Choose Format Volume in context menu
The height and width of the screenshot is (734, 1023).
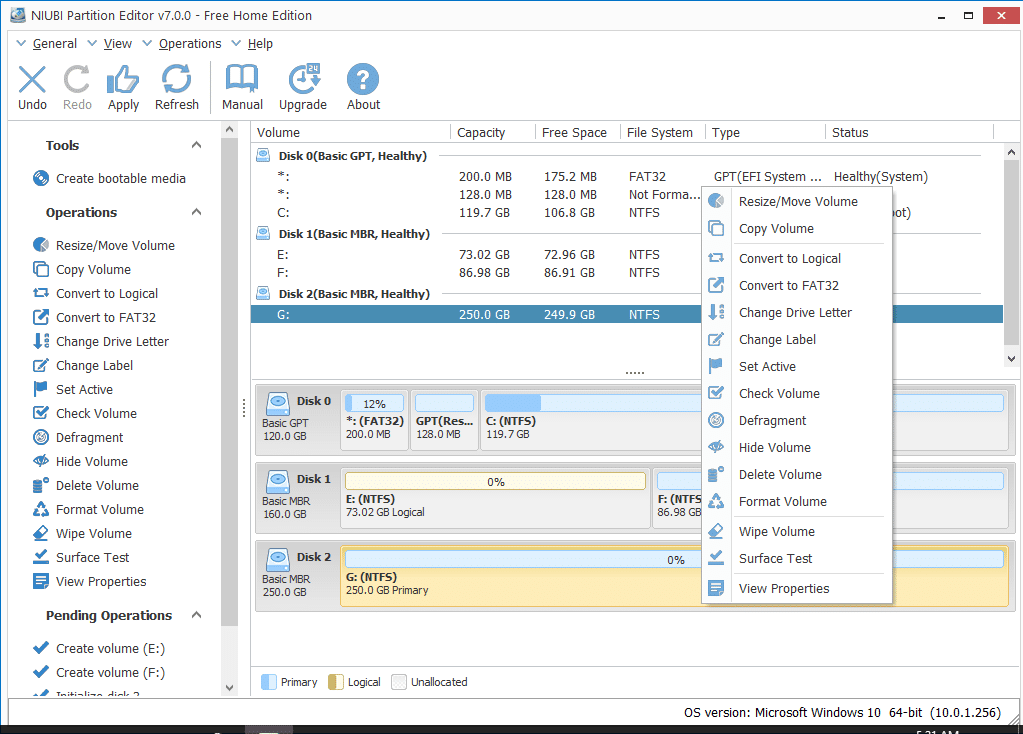point(797,501)
